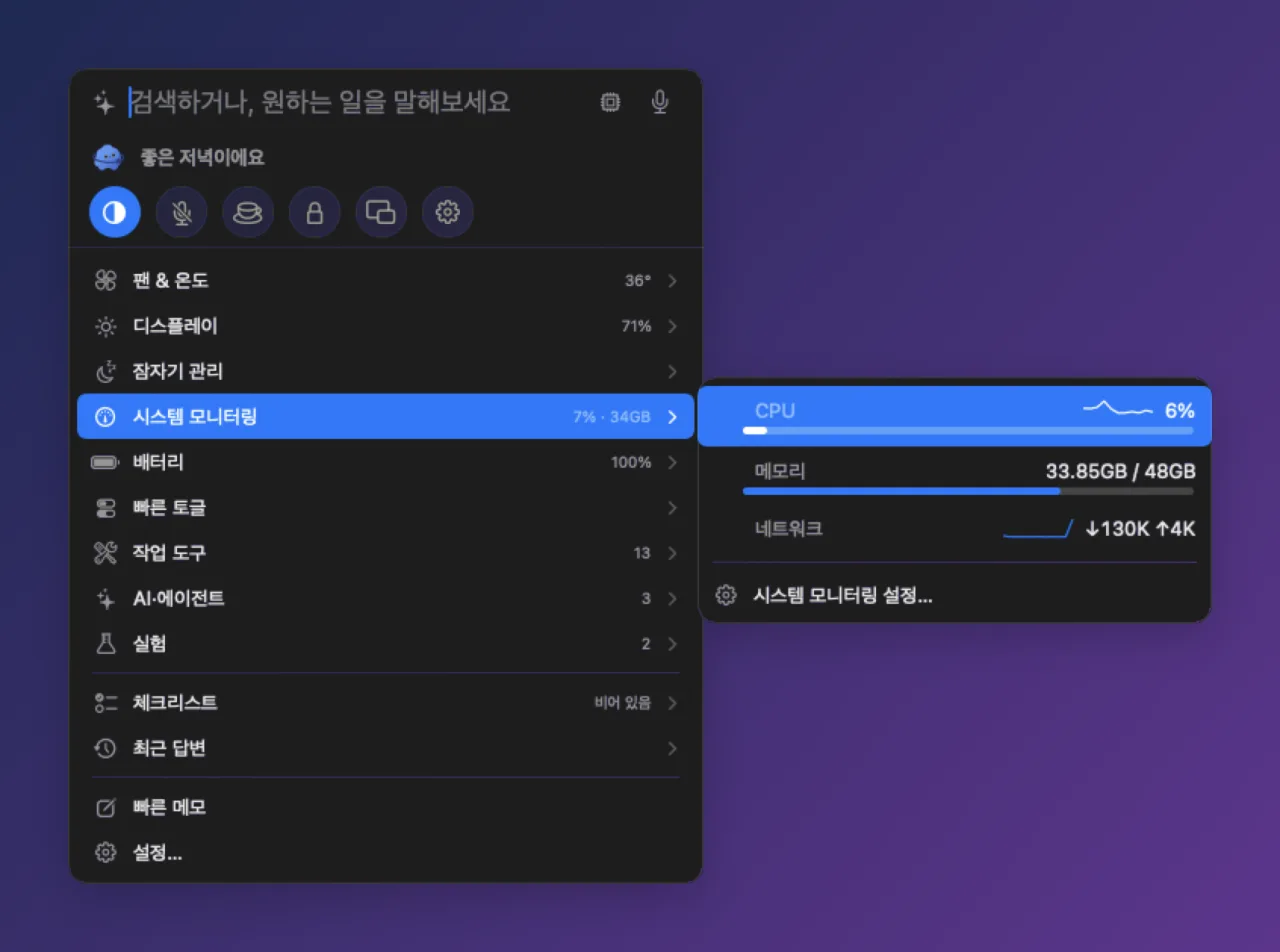Open 시스템 모니터링 설정... in submenu
The width and height of the screenshot is (1280, 952).
point(954,596)
